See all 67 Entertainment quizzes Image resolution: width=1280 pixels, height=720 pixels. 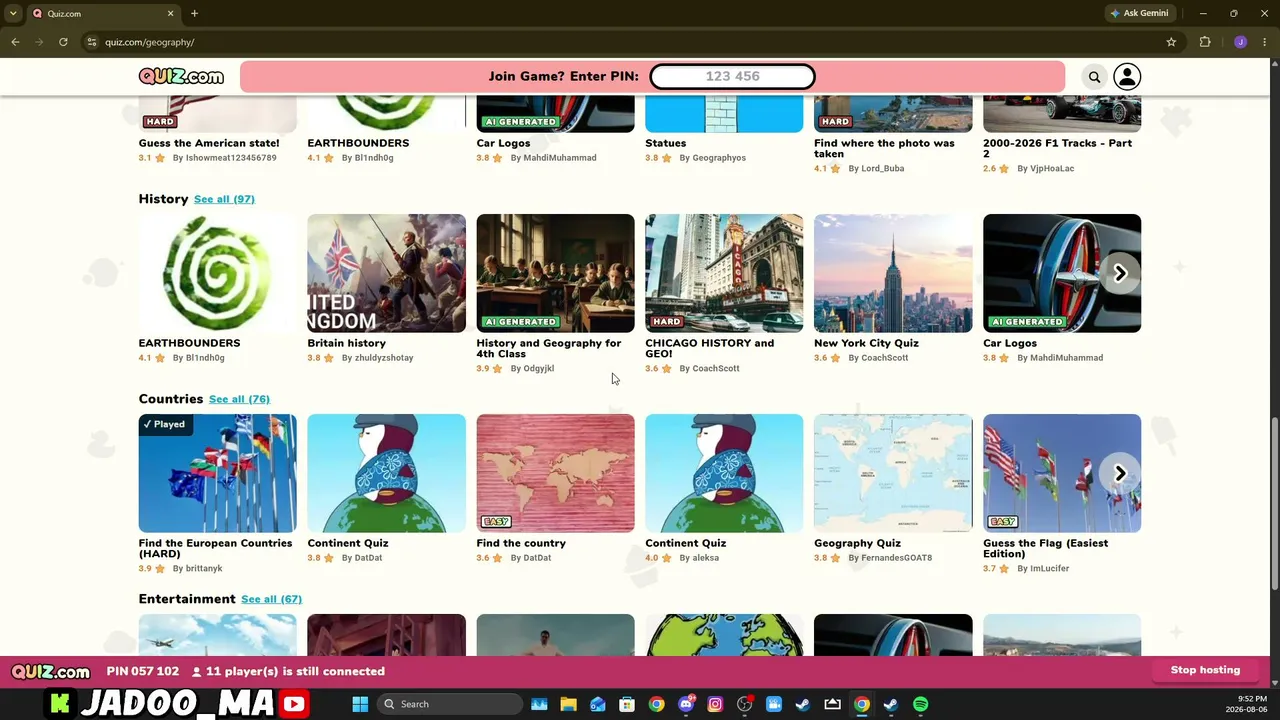(271, 599)
